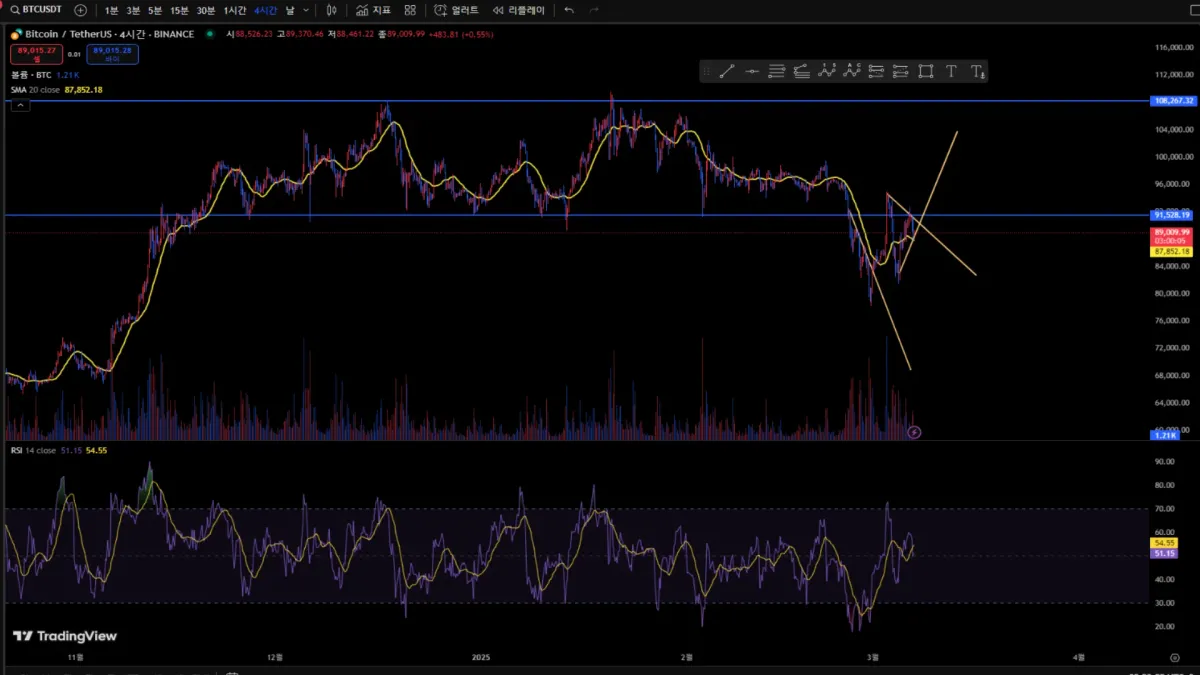Switch to the 15분 timeframe
The height and width of the screenshot is (675, 1200).
point(179,10)
